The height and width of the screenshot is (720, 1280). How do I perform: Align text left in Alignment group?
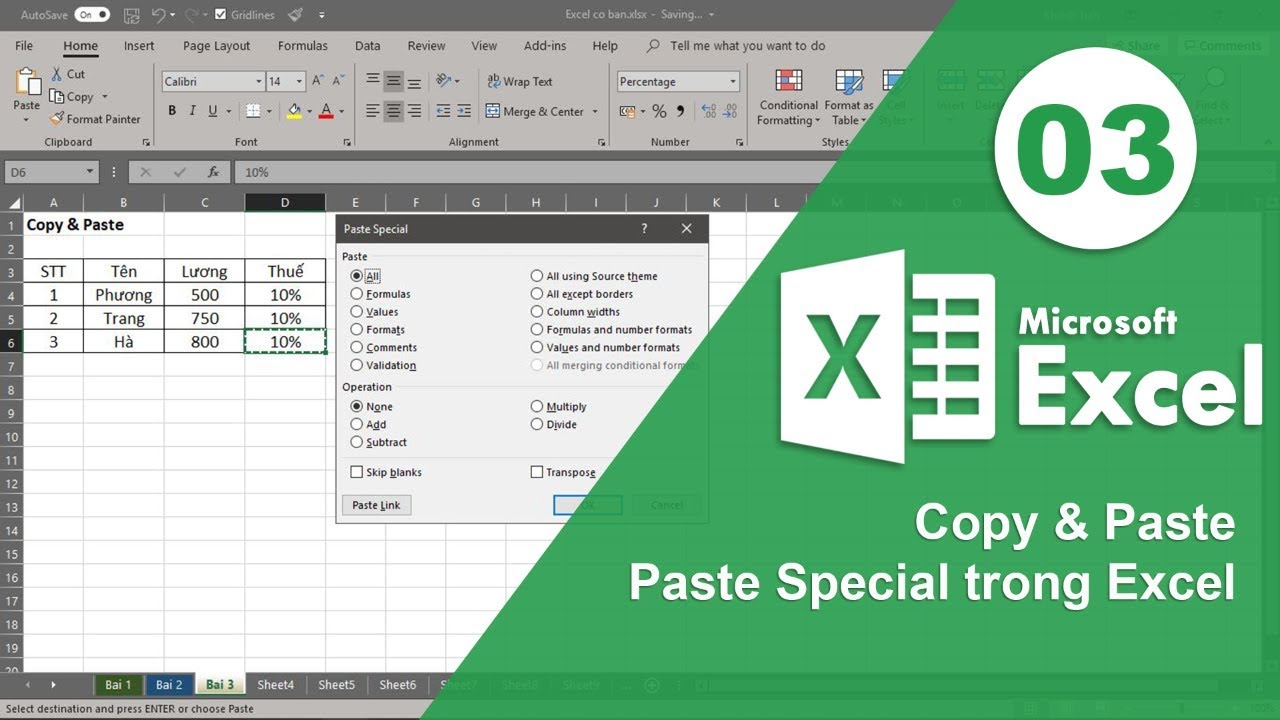coord(372,111)
